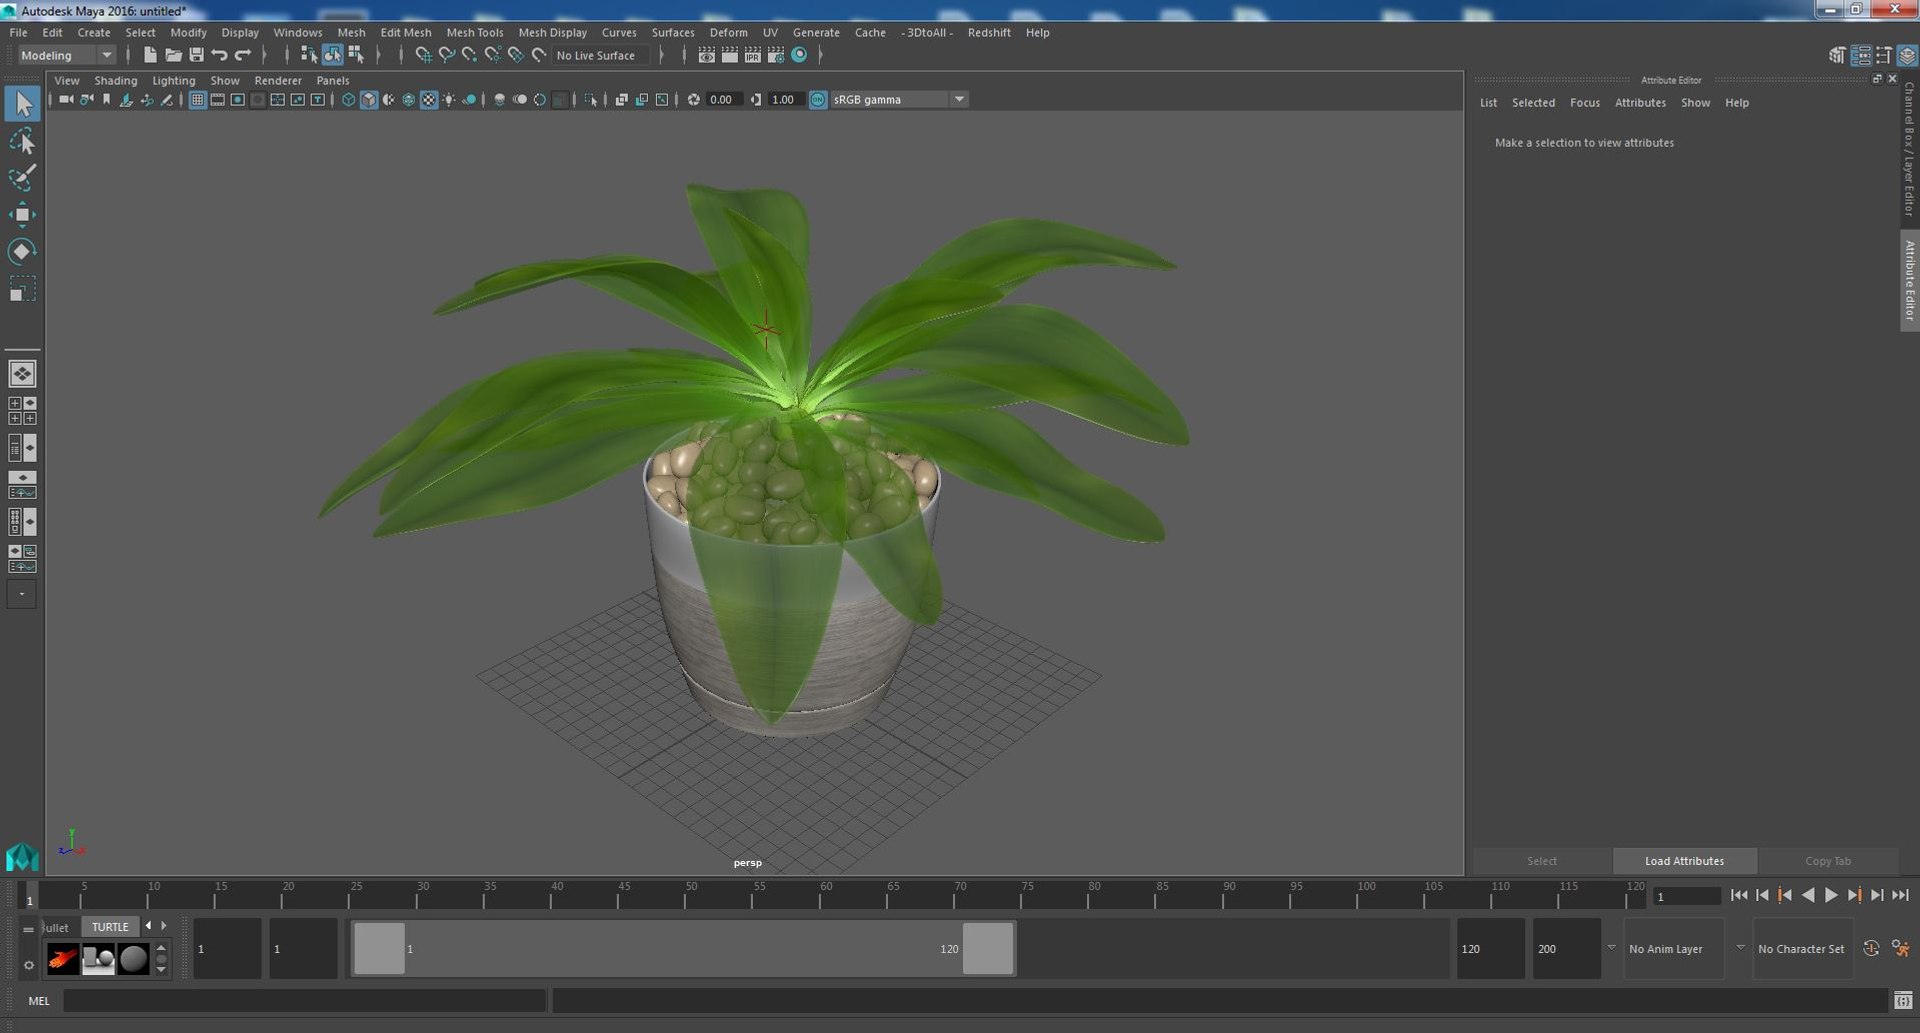Enable snap to curves
Viewport: 1920px width, 1033px height.
coord(447,55)
